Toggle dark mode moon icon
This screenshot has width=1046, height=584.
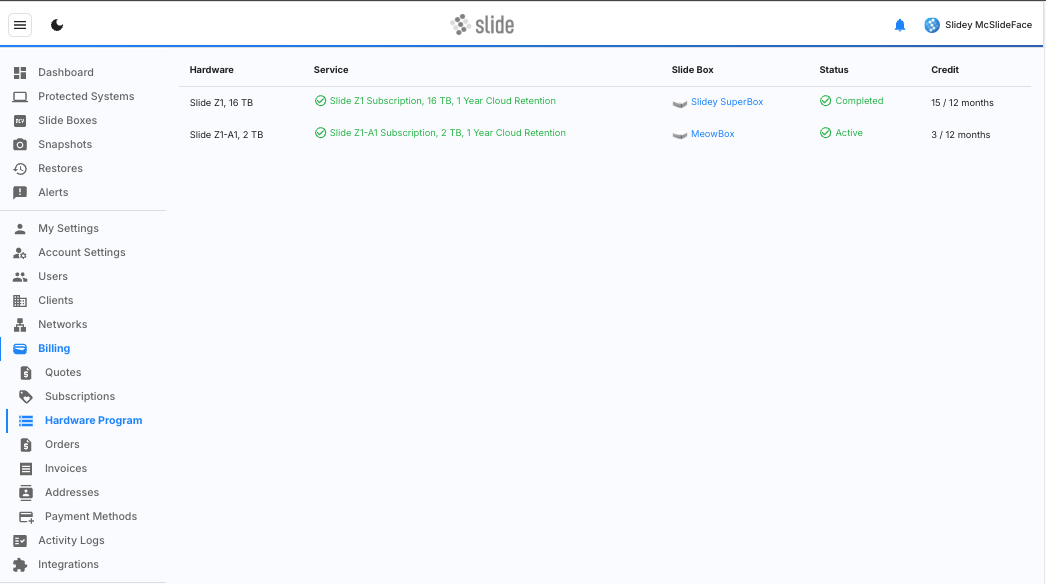[x=57, y=25]
